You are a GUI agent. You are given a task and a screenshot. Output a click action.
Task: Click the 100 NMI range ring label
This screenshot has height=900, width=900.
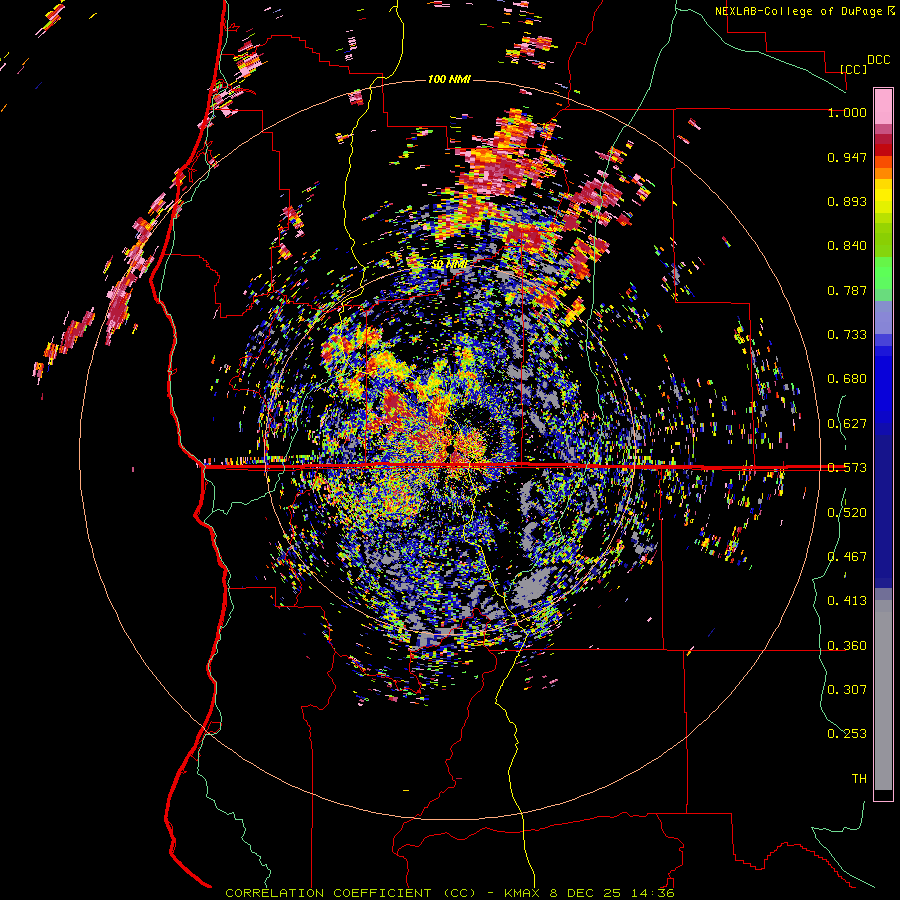[x=449, y=79]
